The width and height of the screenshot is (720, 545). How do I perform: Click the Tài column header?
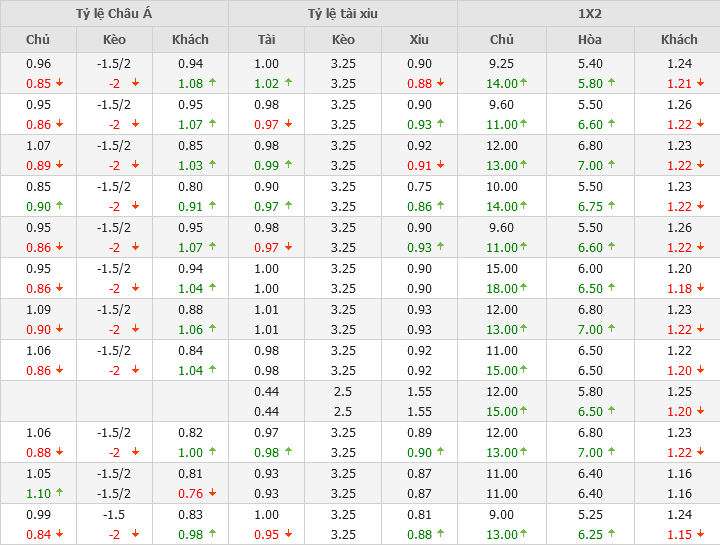pyautogui.click(x=267, y=40)
